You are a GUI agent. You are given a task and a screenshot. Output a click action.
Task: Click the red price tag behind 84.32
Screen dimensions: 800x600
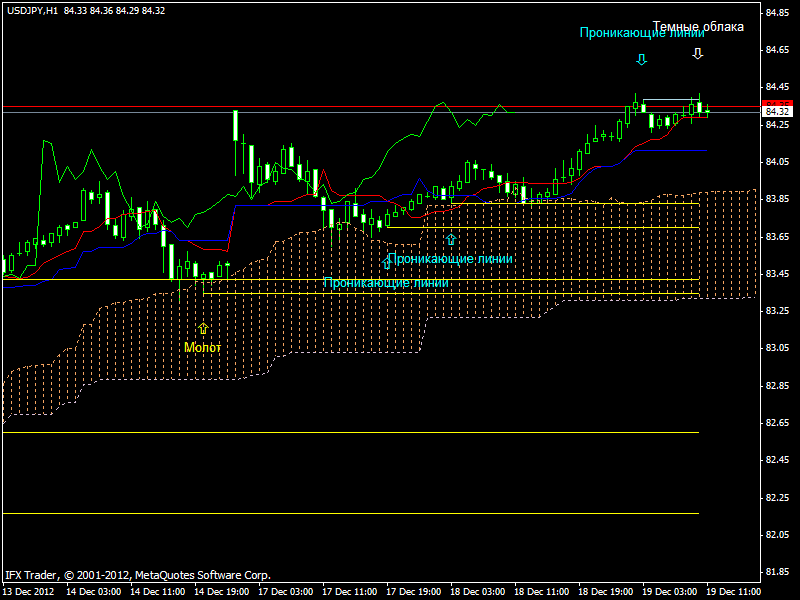(778, 103)
